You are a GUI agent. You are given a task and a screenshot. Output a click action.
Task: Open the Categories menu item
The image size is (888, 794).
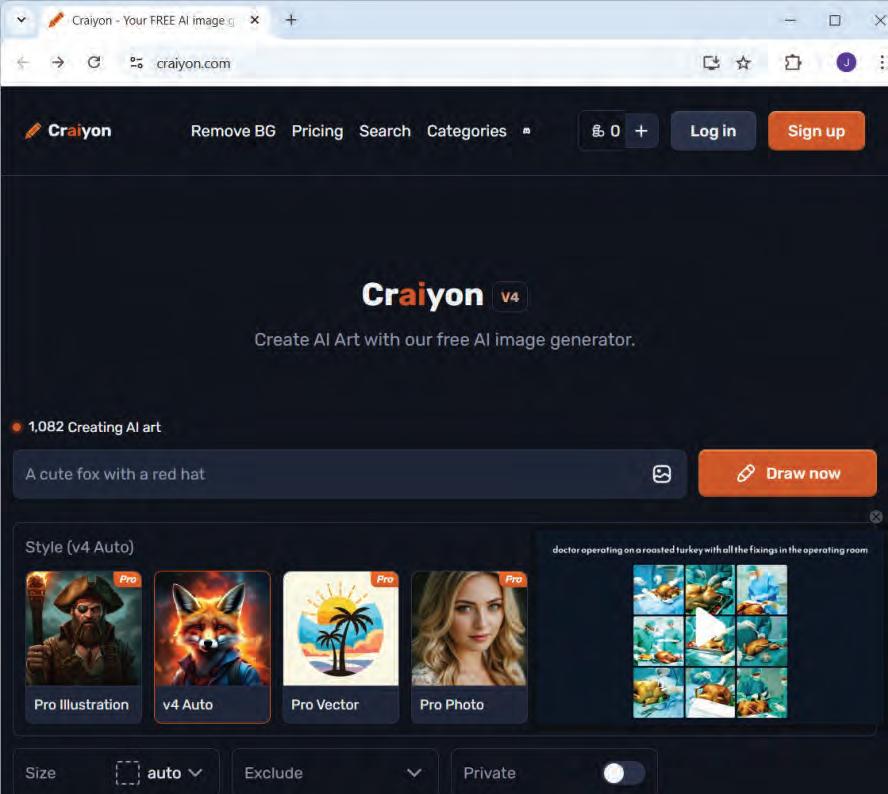pos(467,131)
